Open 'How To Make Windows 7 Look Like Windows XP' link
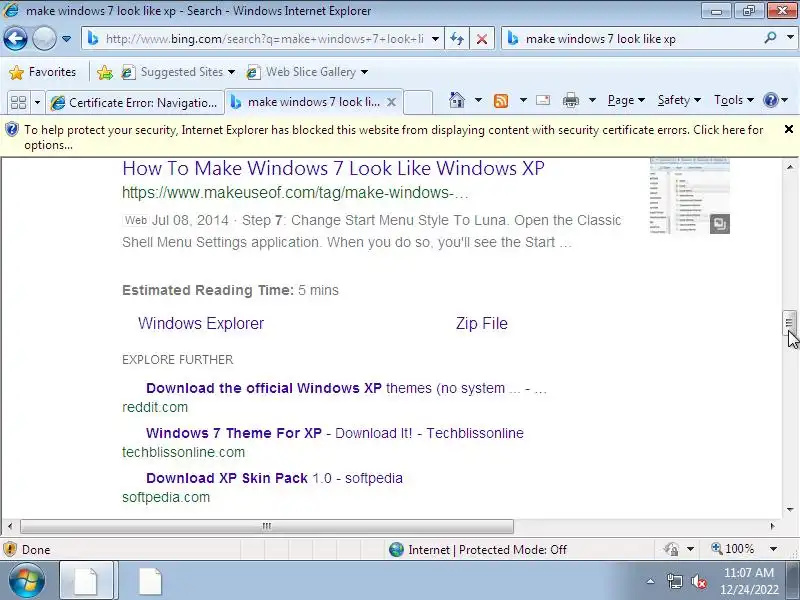This screenshot has height=600, width=800. pos(333,168)
